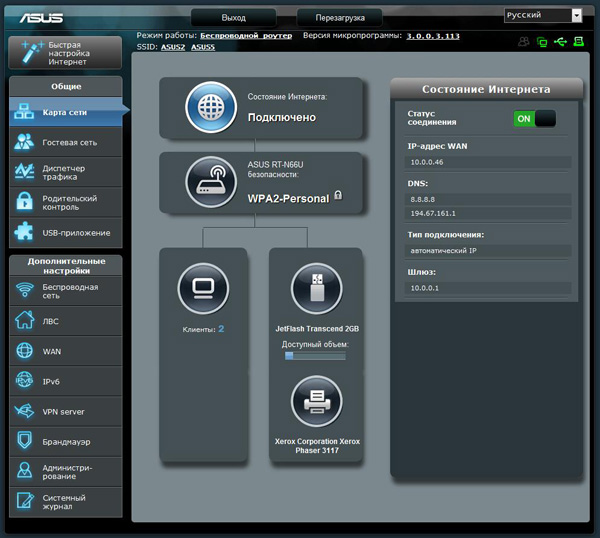Click the Шлюз field showing 10.0.0.1
This screenshot has height=538, width=600.
pyautogui.click(x=488, y=288)
